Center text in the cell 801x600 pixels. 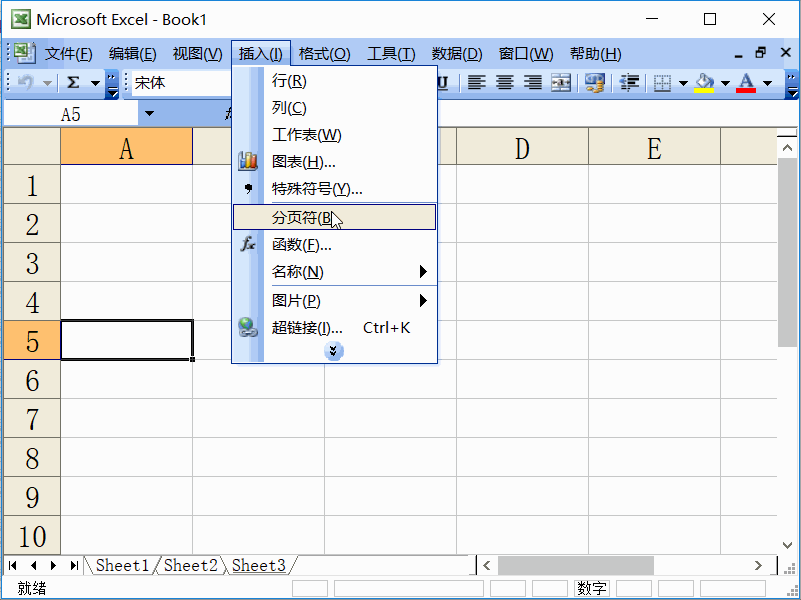click(x=505, y=82)
